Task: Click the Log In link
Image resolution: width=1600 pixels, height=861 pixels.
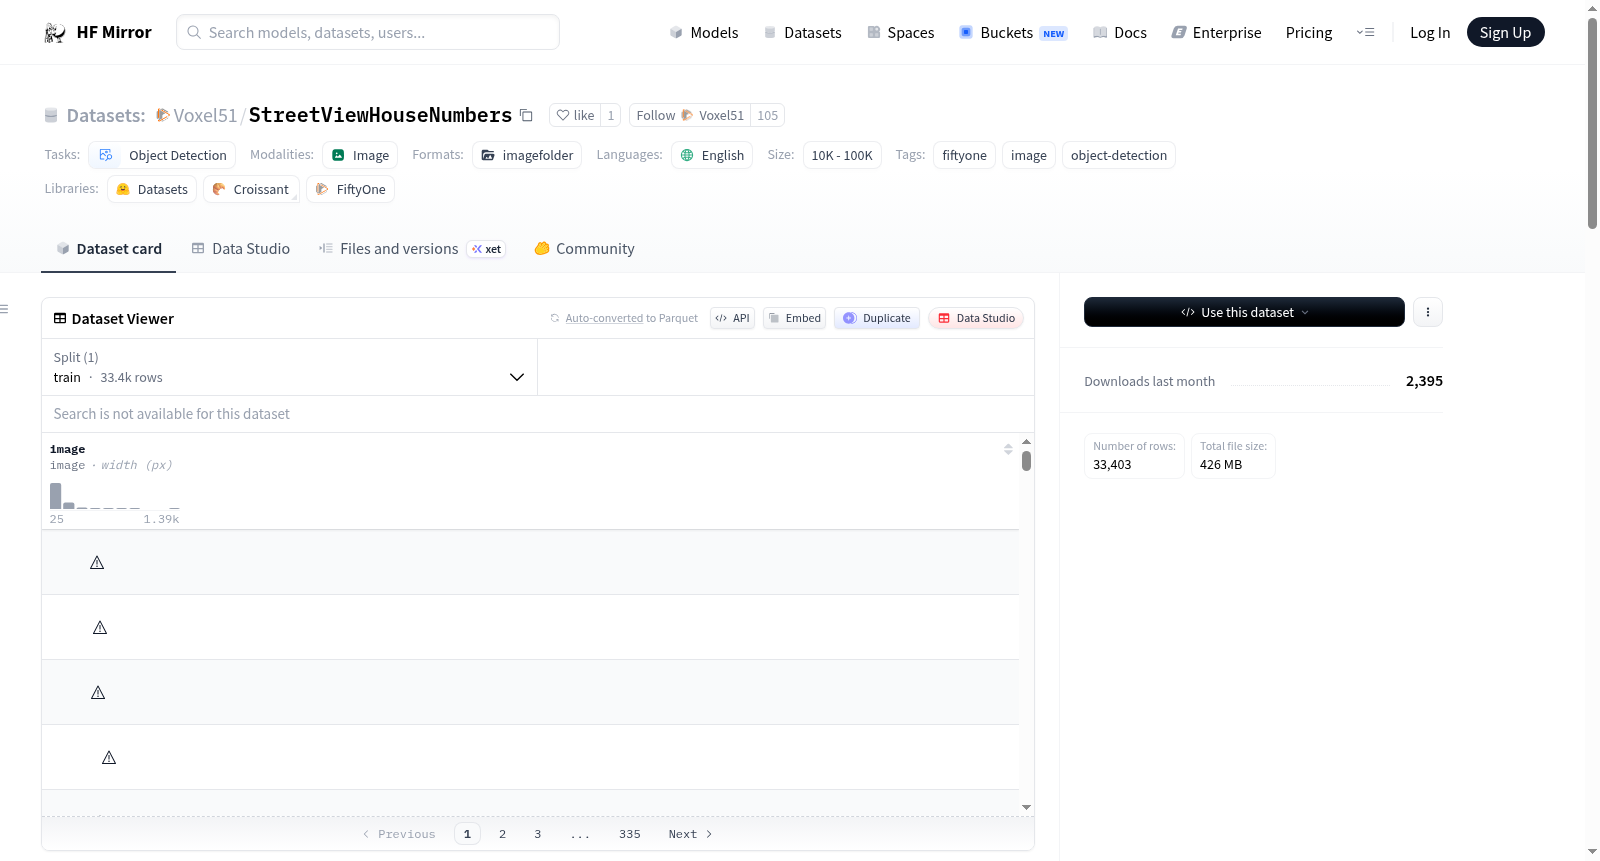Action: pos(1430,33)
